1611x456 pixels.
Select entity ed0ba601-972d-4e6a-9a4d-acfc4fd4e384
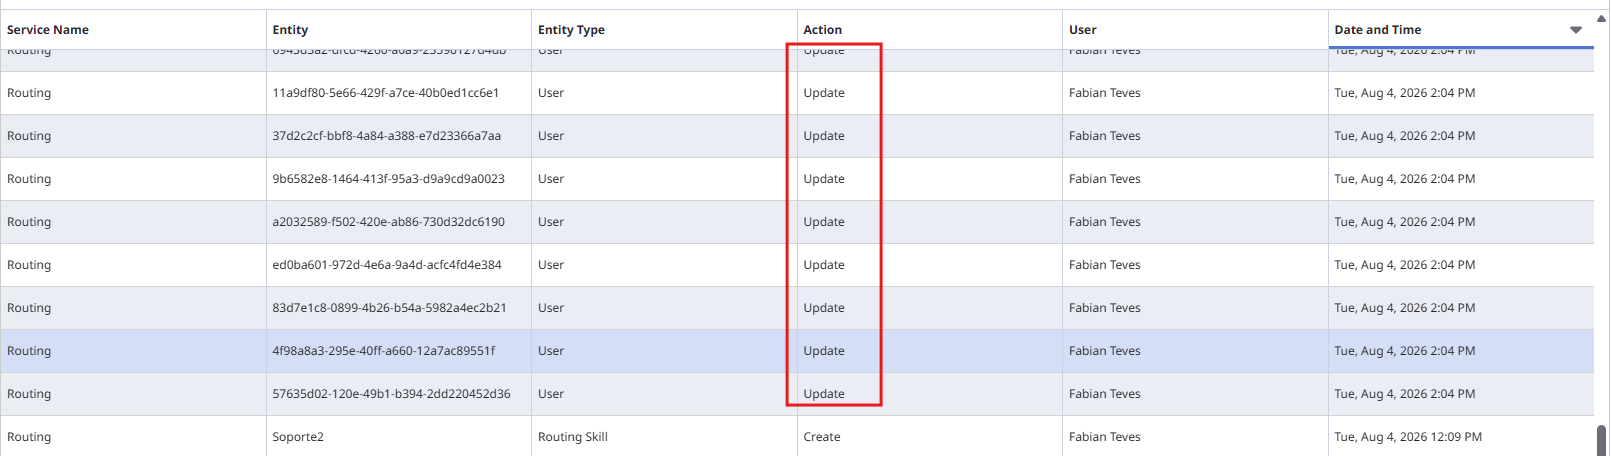pos(387,265)
